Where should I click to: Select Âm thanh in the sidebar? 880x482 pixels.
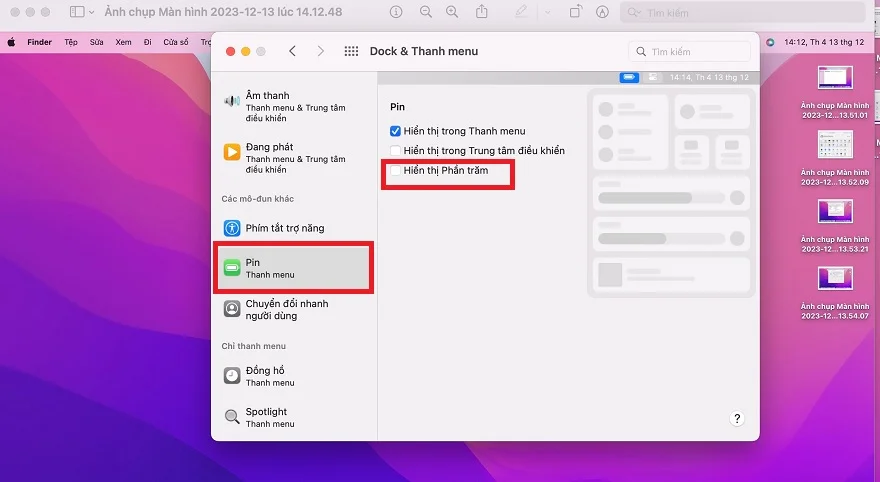point(294,107)
